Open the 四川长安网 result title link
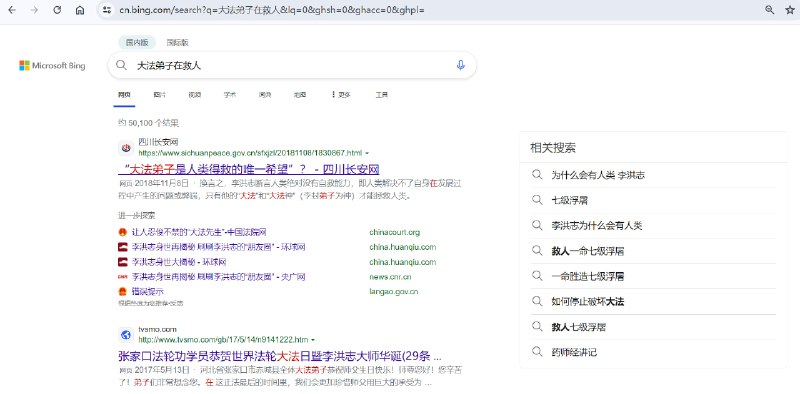 click(248, 169)
